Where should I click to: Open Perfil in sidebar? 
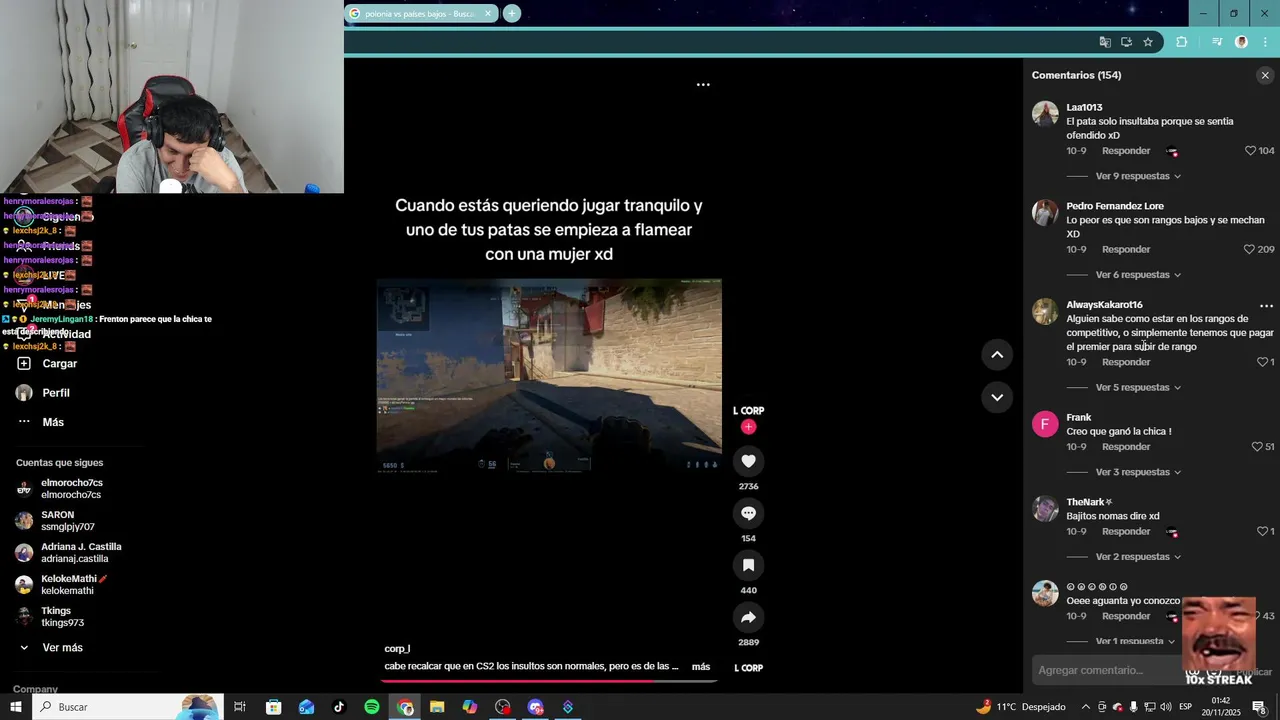55,393
